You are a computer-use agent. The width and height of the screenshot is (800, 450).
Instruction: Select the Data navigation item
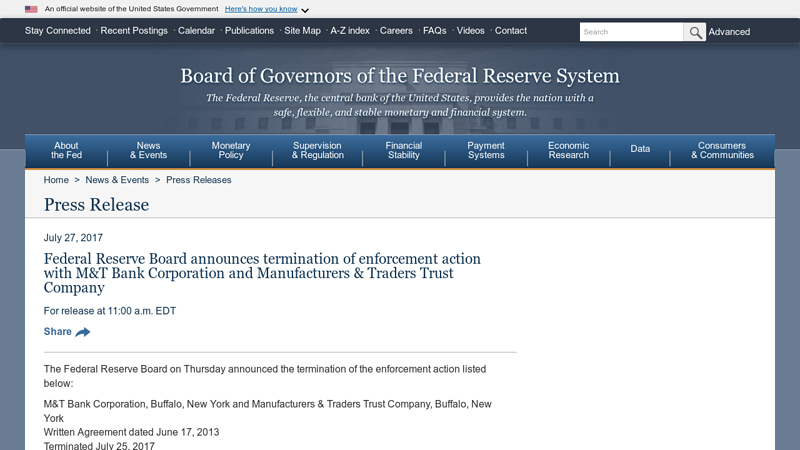coord(640,149)
